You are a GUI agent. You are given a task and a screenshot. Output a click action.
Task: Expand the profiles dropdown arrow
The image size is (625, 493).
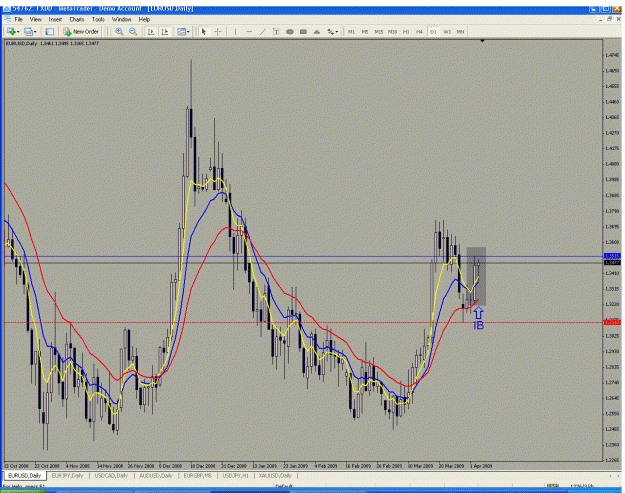35,32
